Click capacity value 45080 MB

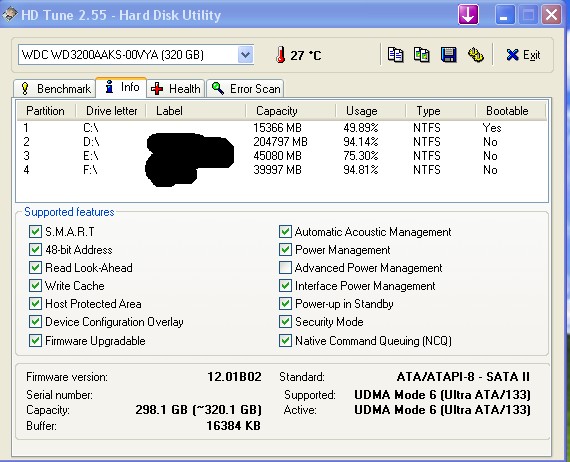[277, 156]
